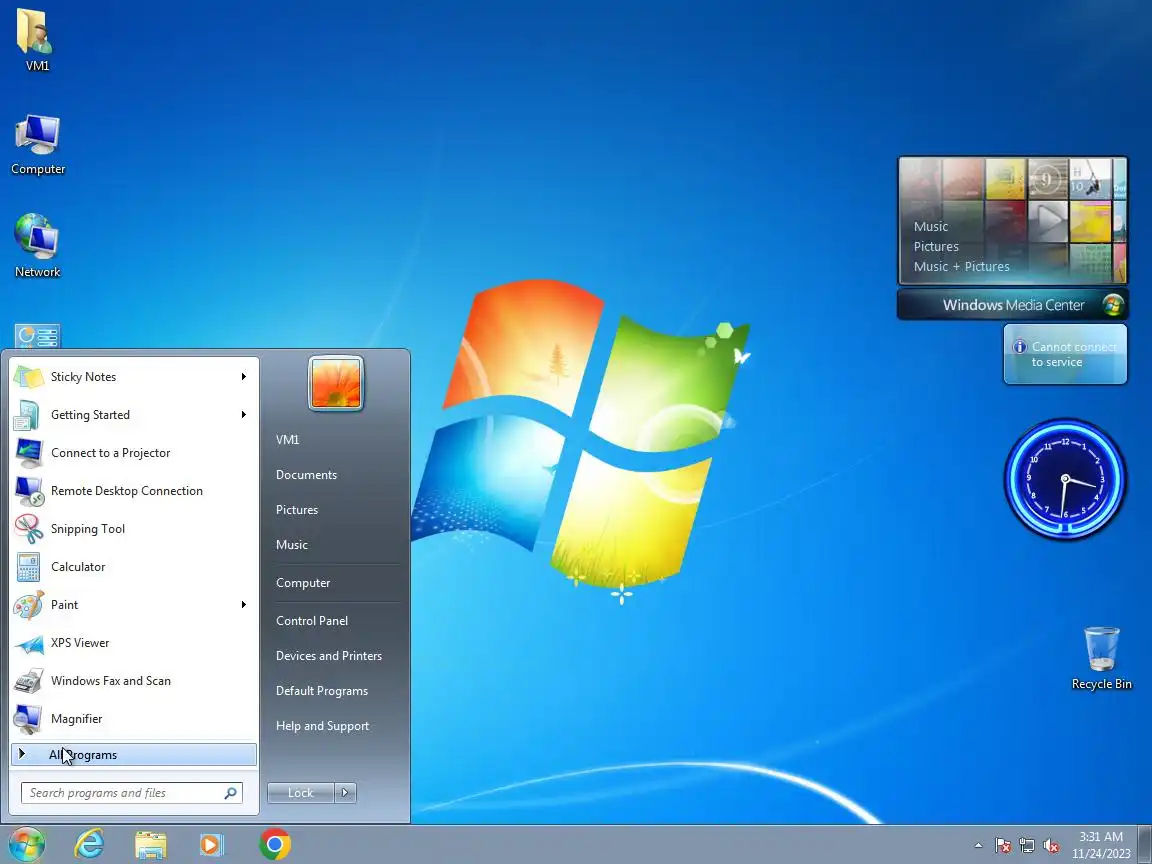
Task: Open Pictures from the Start menu
Action: coord(297,510)
